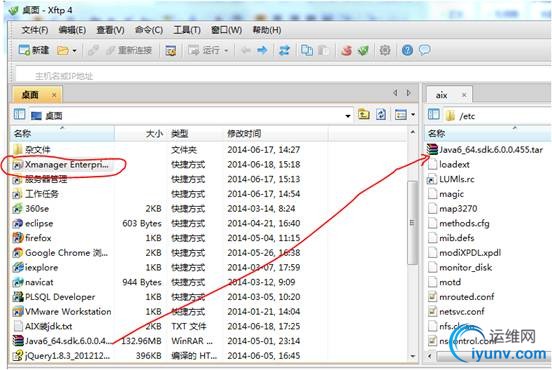Click the remote /etc path field
Image resolution: width=552 pixels, height=370 pixels.
tap(496, 116)
